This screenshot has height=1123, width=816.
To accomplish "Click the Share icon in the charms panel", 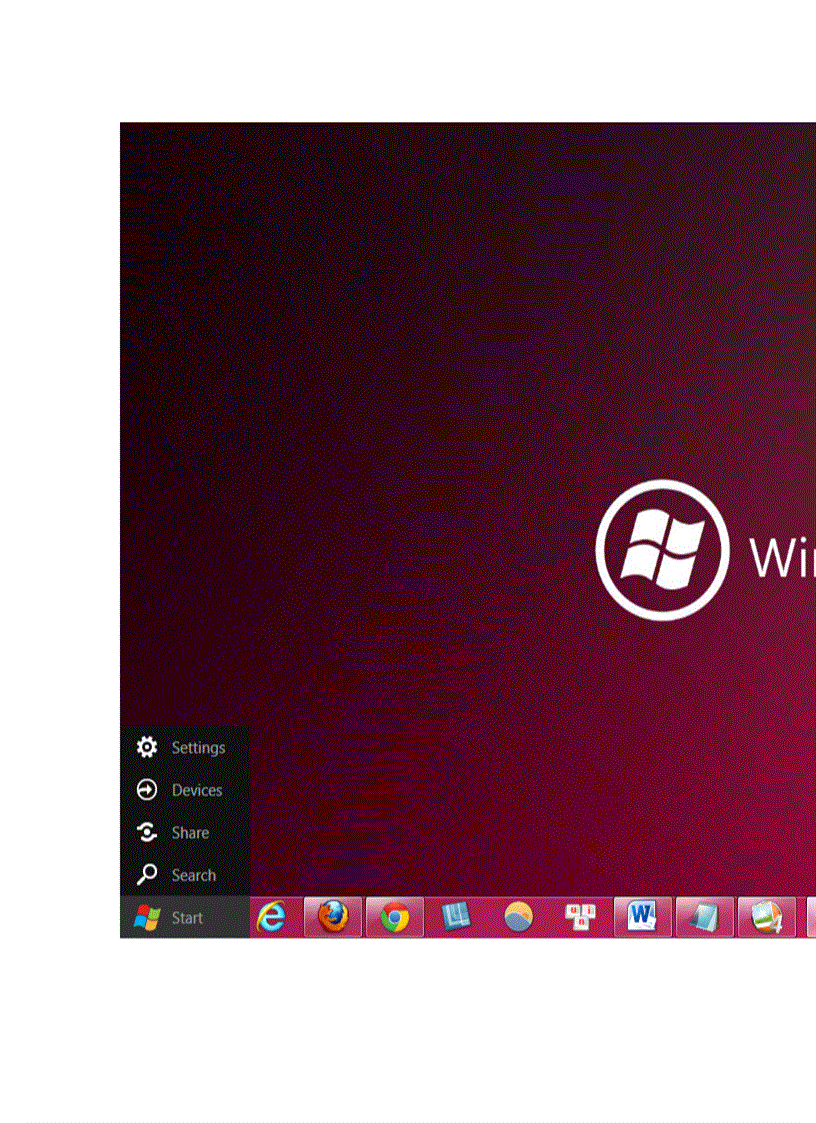I will click(147, 832).
